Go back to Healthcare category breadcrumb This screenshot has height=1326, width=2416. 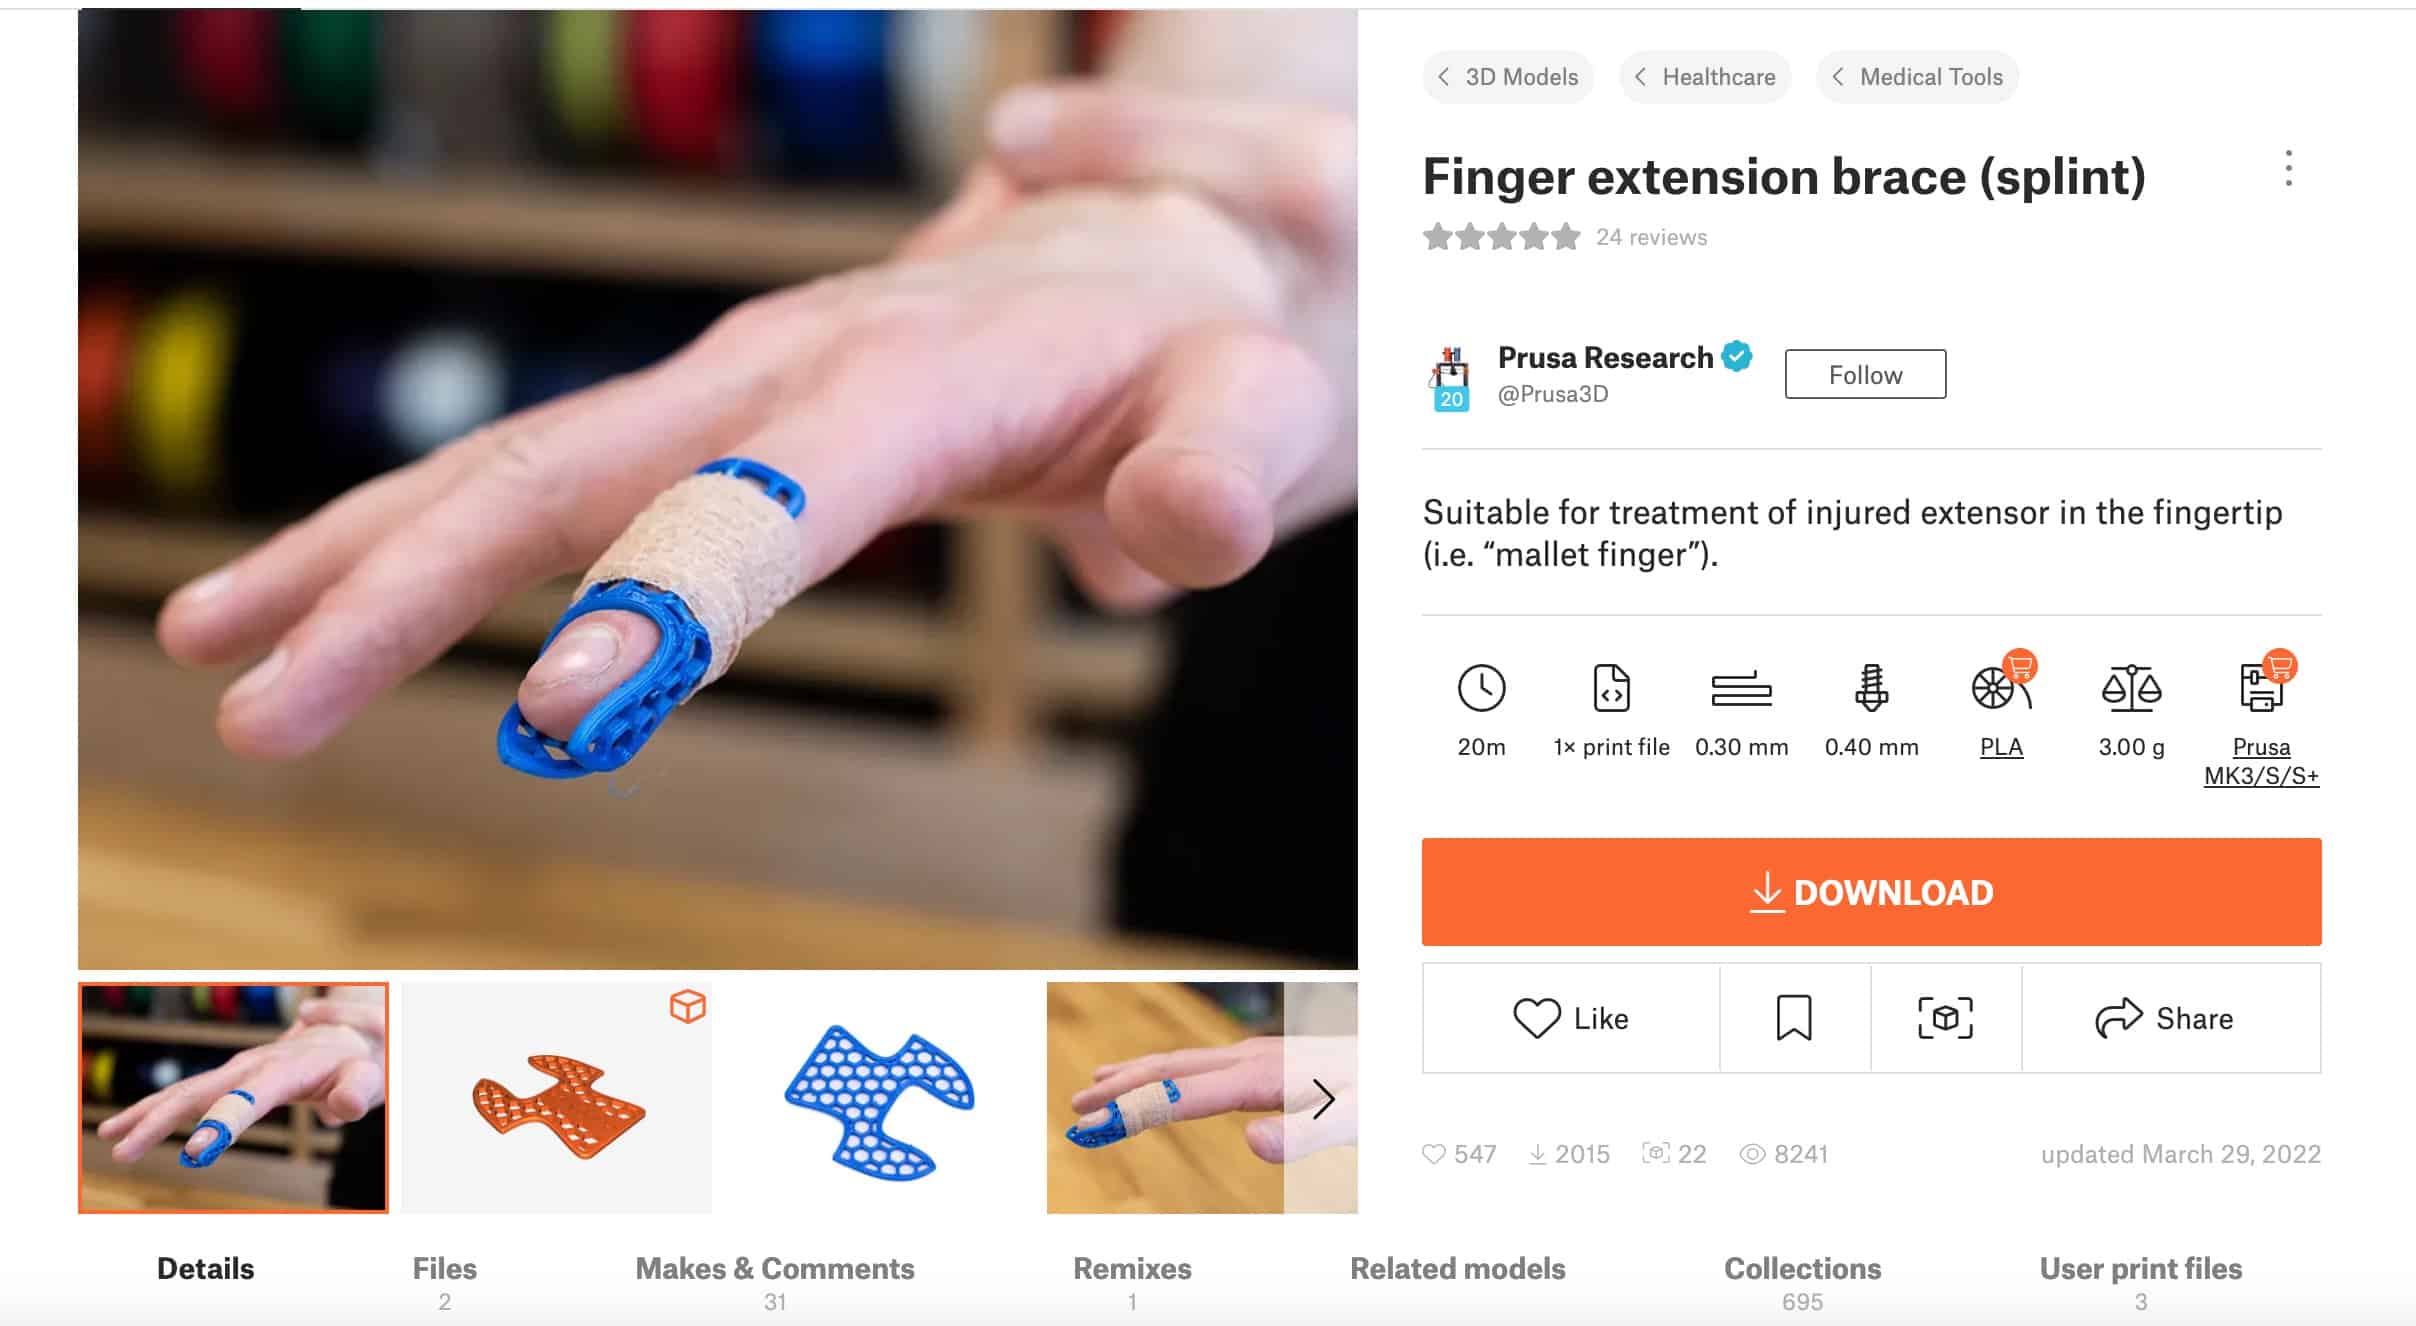tap(1705, 77)
